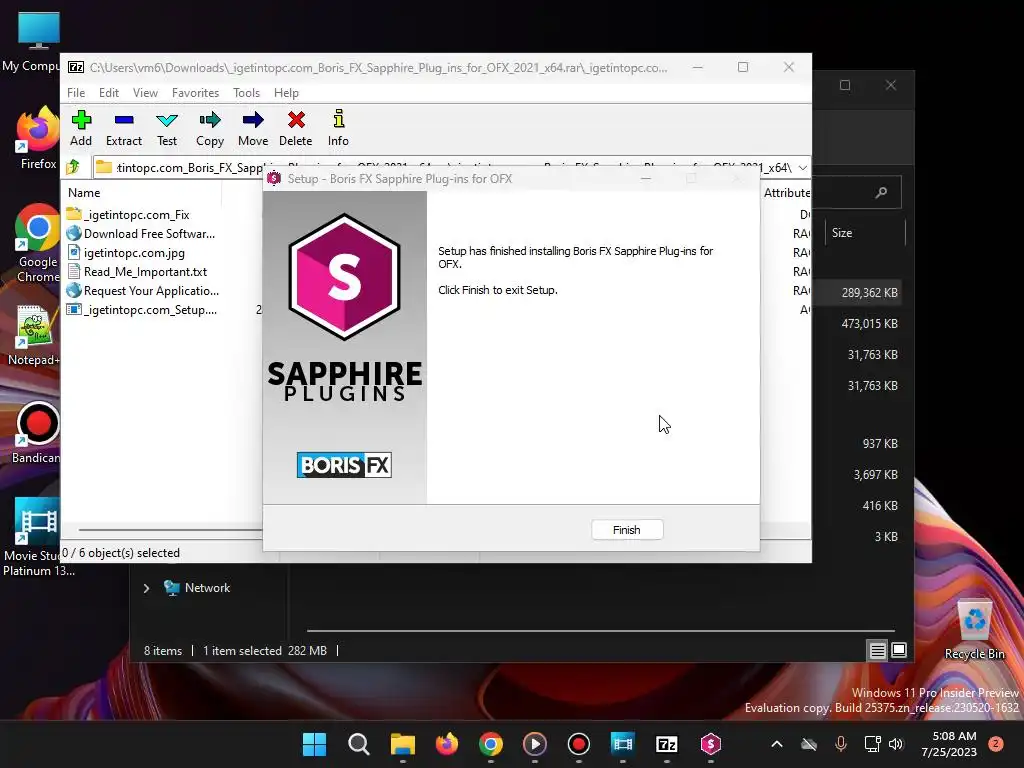Screen dimensions: 1024x768
Task: Open the clock and date panel
Action: click(x=949, y=744)
